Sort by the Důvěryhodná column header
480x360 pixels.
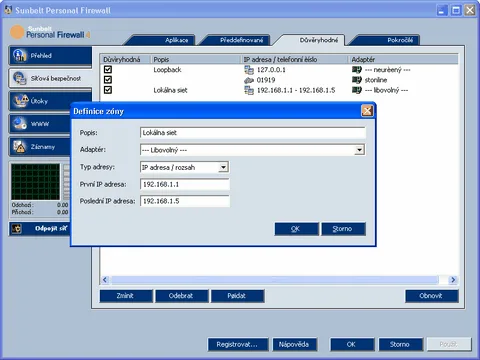125,59
